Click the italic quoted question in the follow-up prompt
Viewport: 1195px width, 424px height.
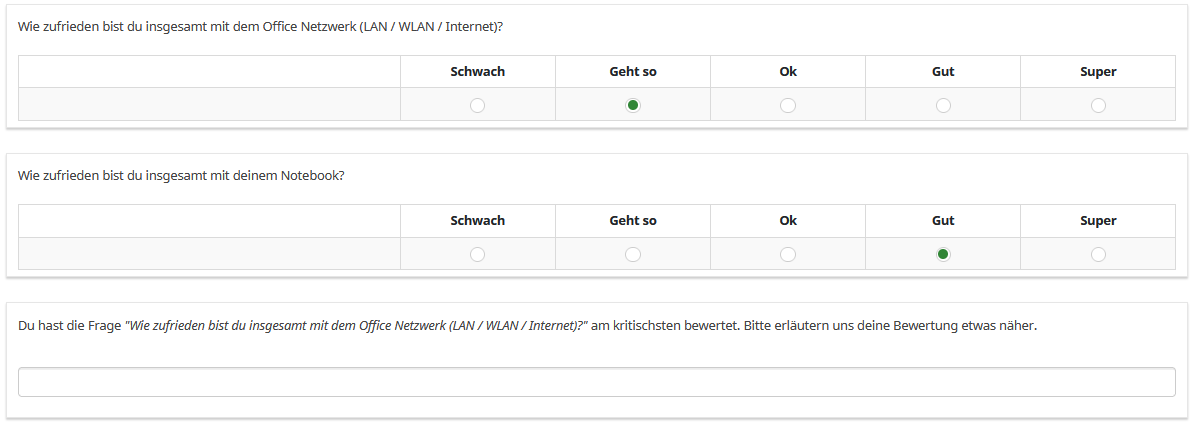click(355, 325)
